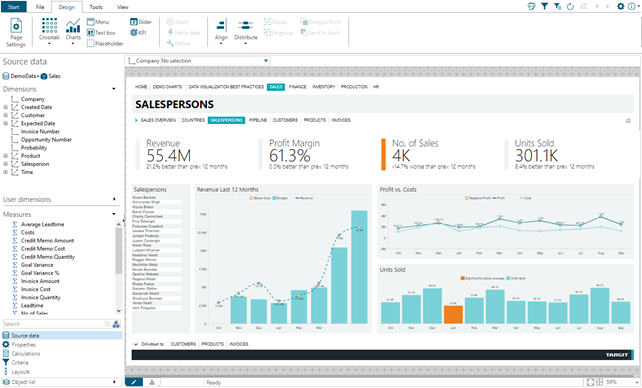
Task: Click the Revenue 55.4M KPI
Action: pos(182,154)
